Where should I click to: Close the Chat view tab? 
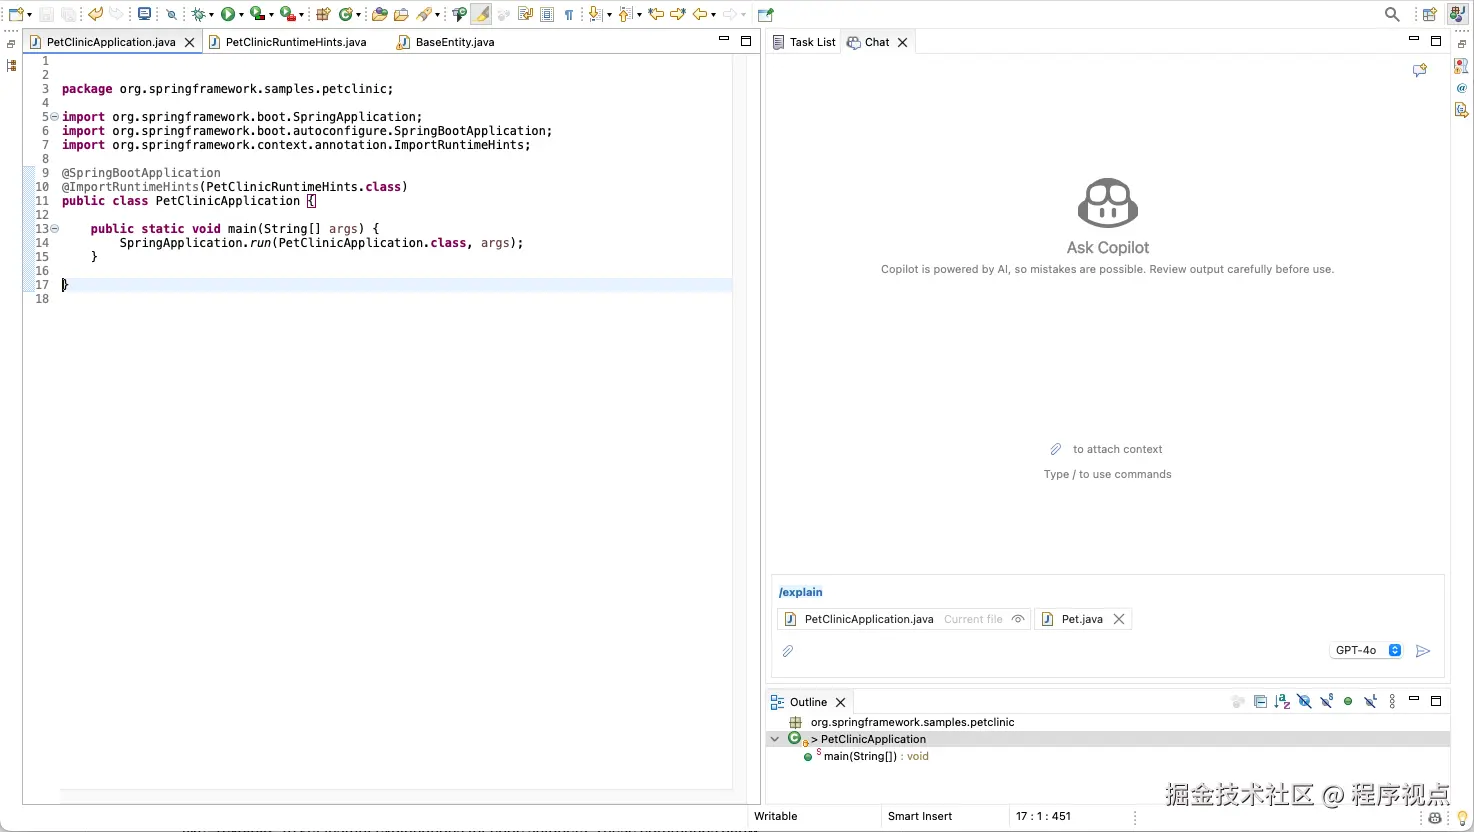click(x=902, y=42)
